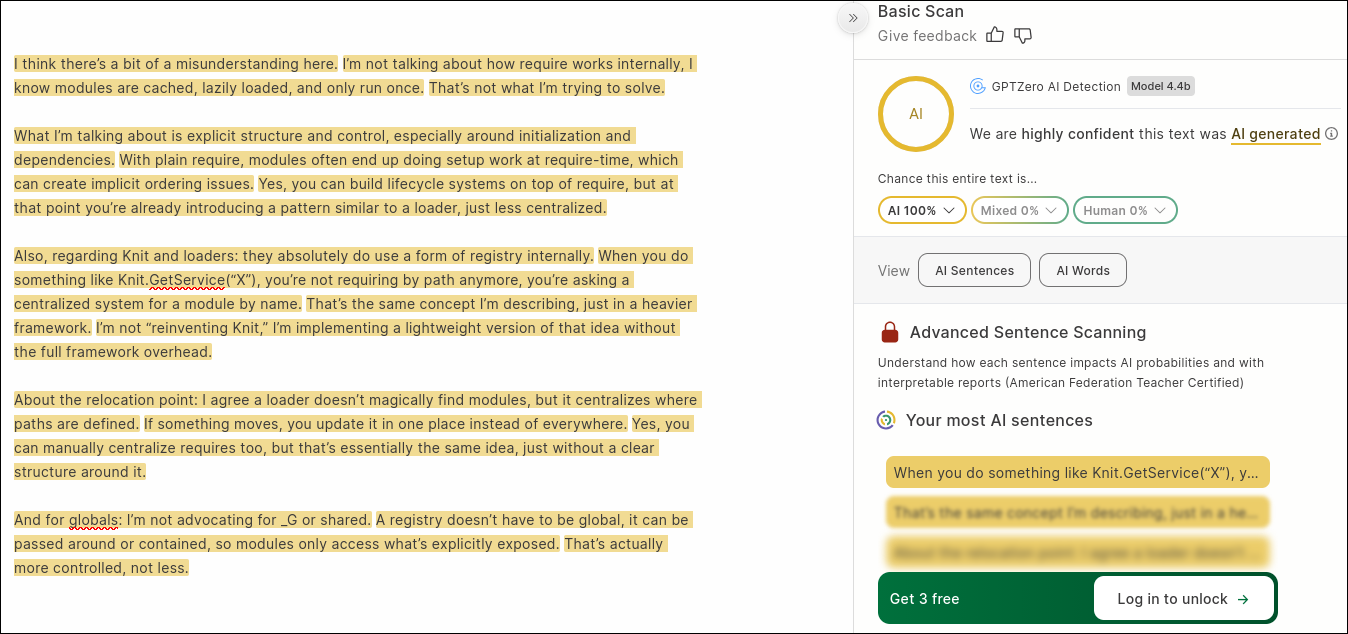Switch view to AI Words
Viewport: 1348px width, 634px height.
[1083, 270]
